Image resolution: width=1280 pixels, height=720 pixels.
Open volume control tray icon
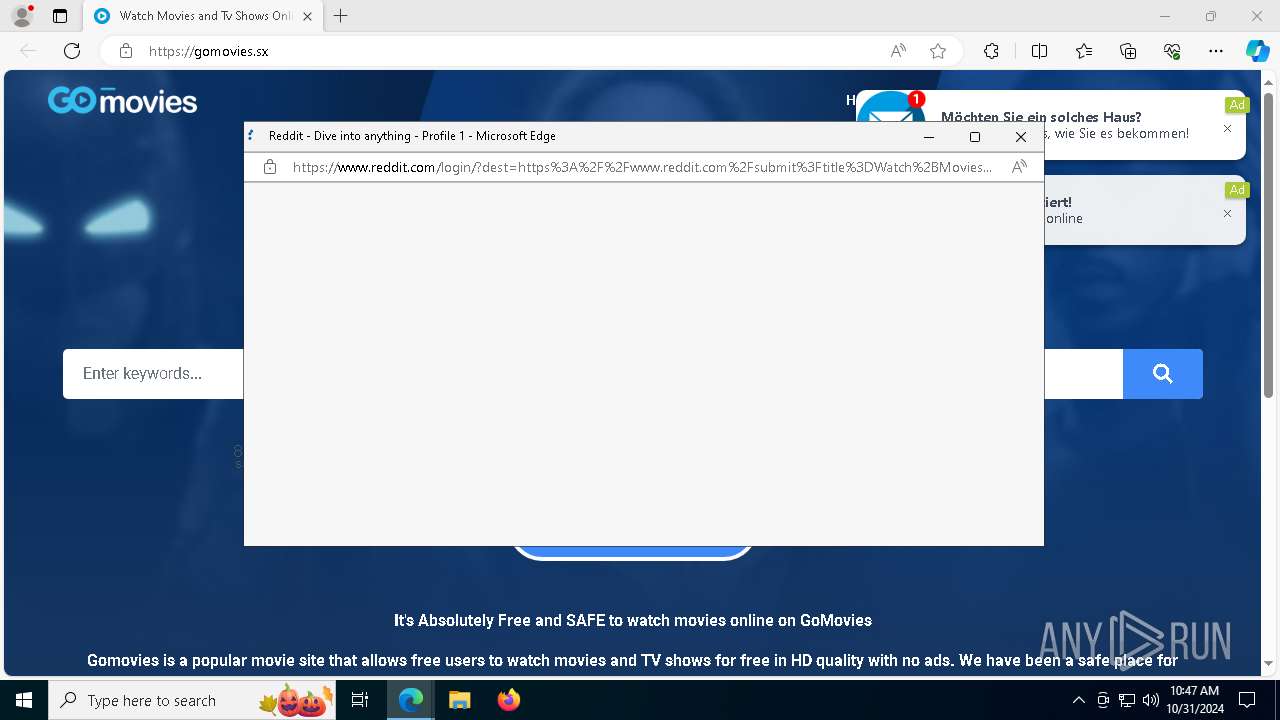(1150, 700)
